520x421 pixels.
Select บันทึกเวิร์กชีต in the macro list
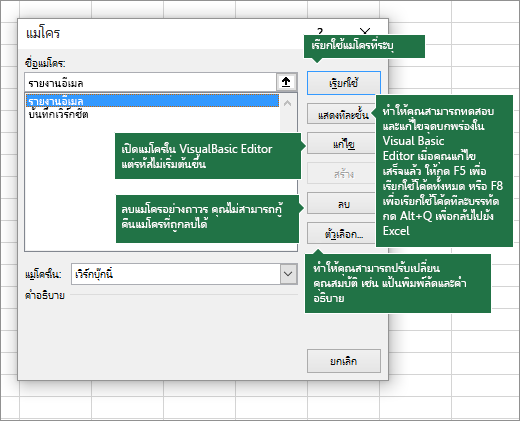[x=152, y=114]
